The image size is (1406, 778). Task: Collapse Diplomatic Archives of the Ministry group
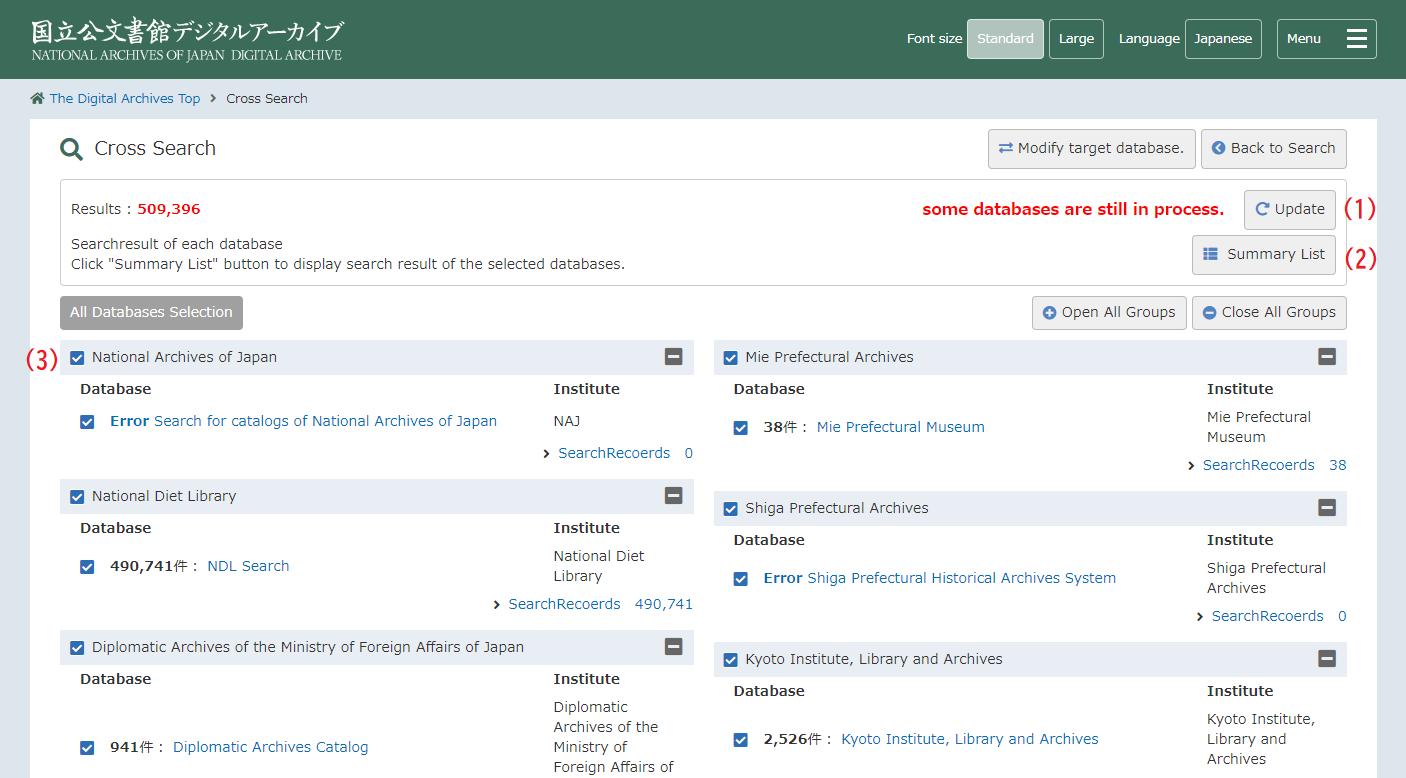673,647
